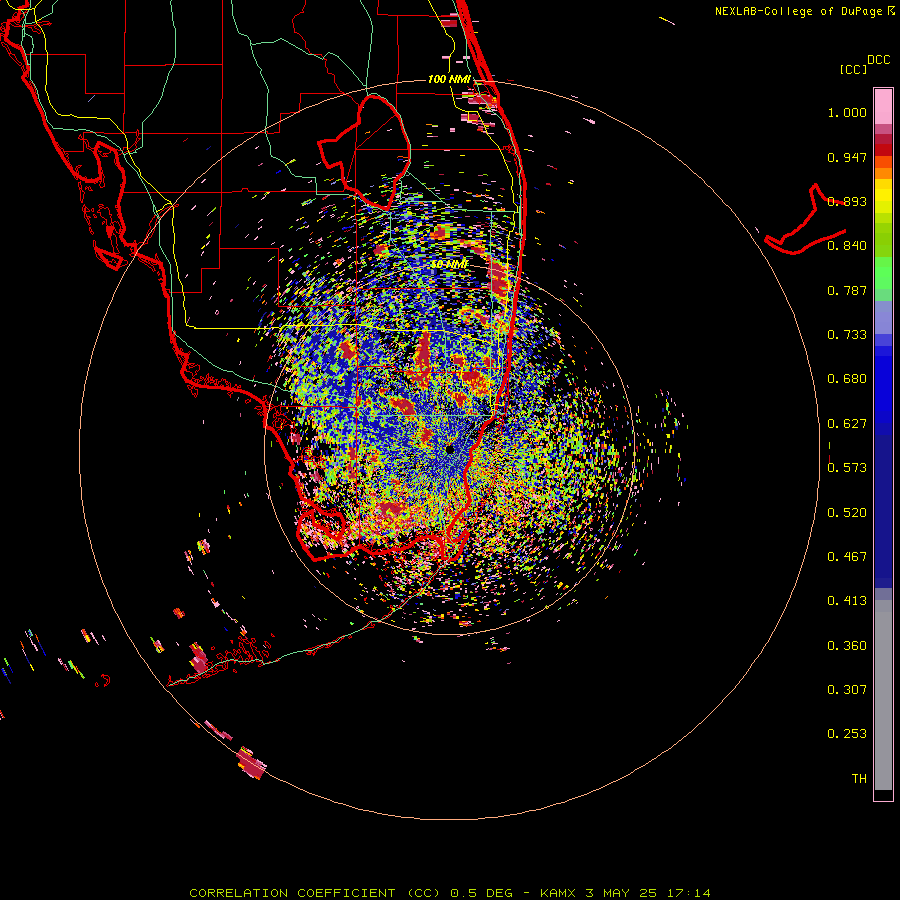Click the 0.947 scale label
The image size is (900, 900).
847,157
